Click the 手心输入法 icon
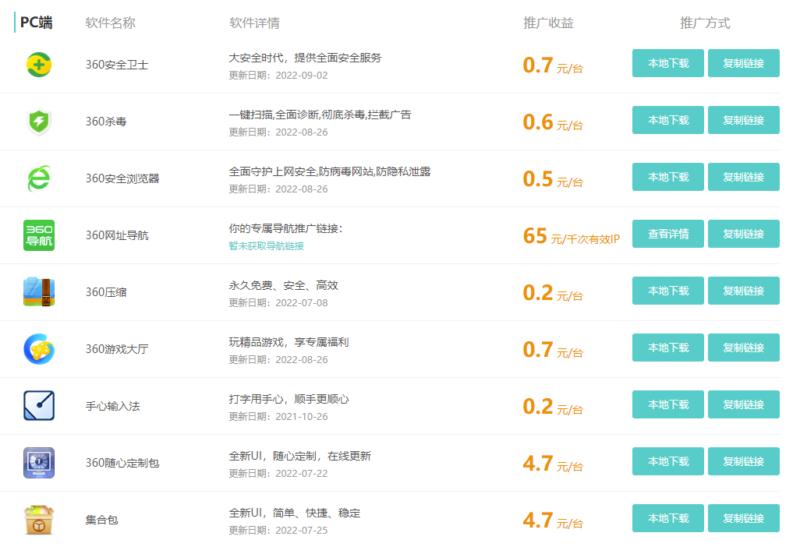This screenshot has width=800, height=547. pos(39,406)
